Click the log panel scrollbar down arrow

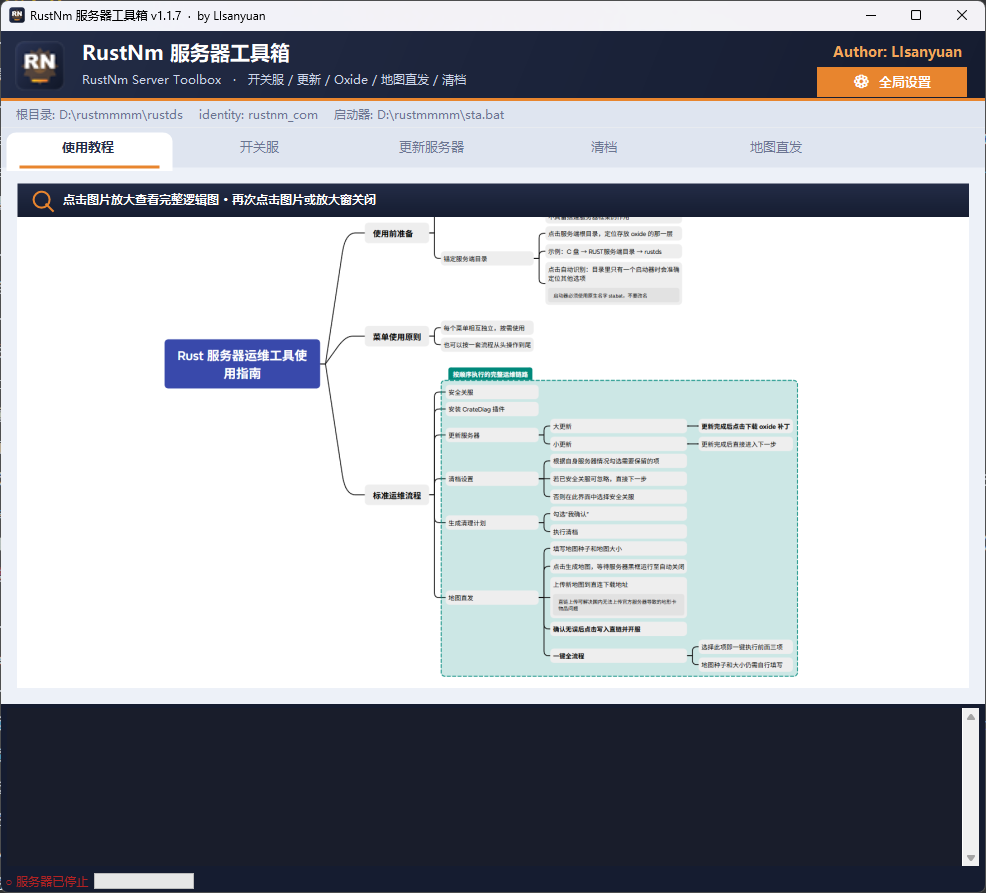tap(970, 858)
